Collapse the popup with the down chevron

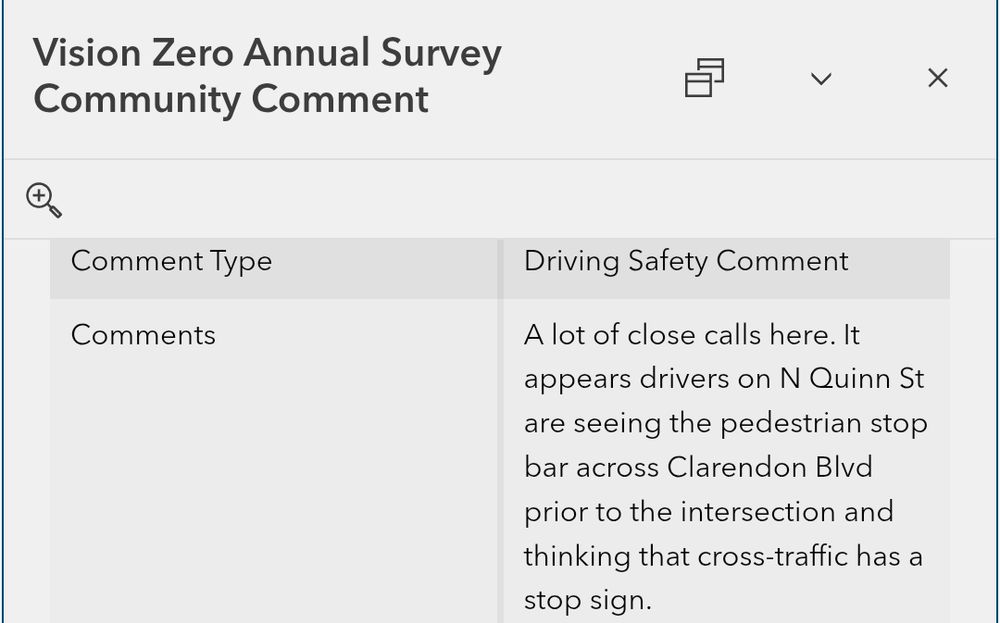coord(821,78)
